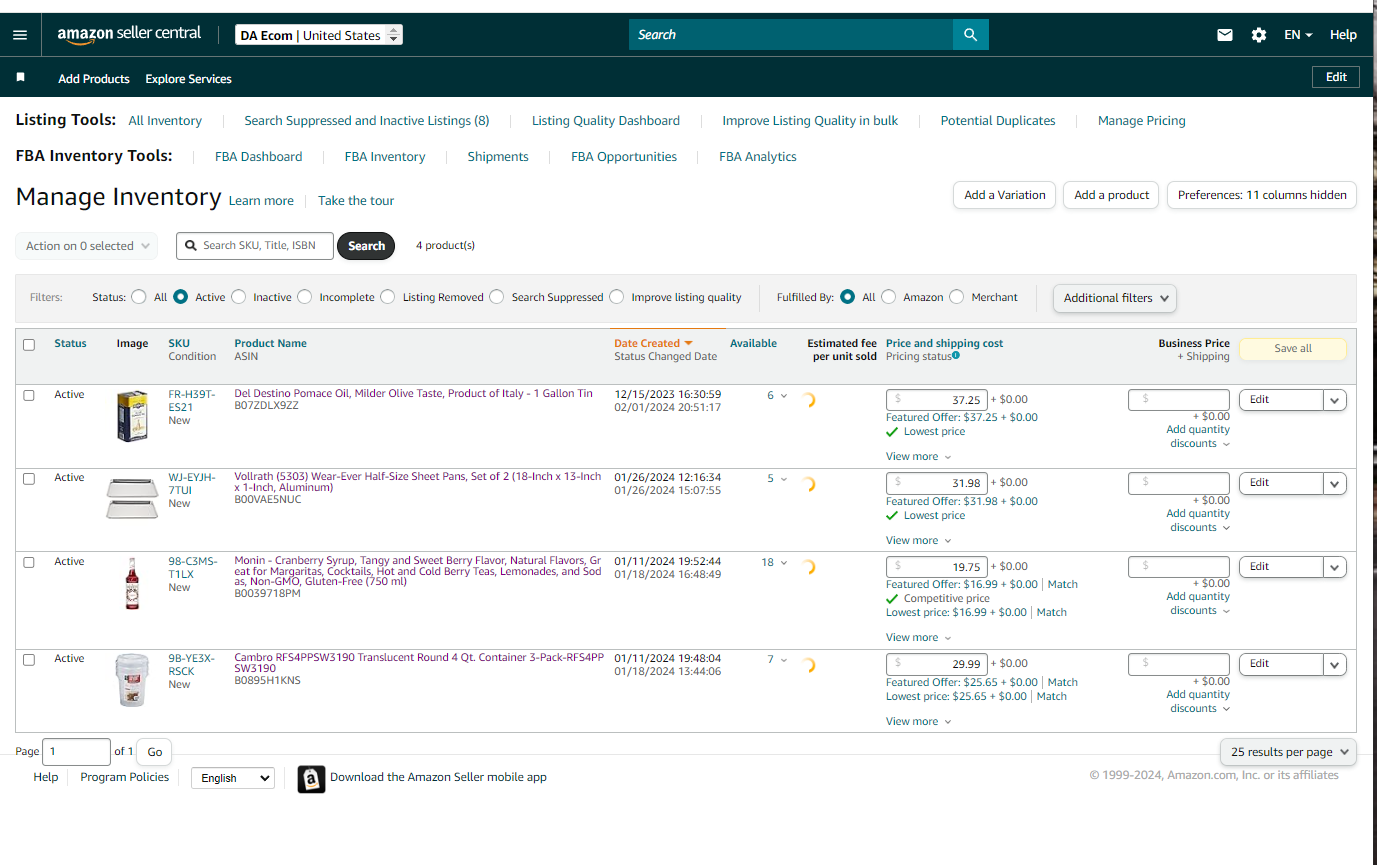1377x865 pixels.
Task: Click the page number input field
Action: [76, 752]
